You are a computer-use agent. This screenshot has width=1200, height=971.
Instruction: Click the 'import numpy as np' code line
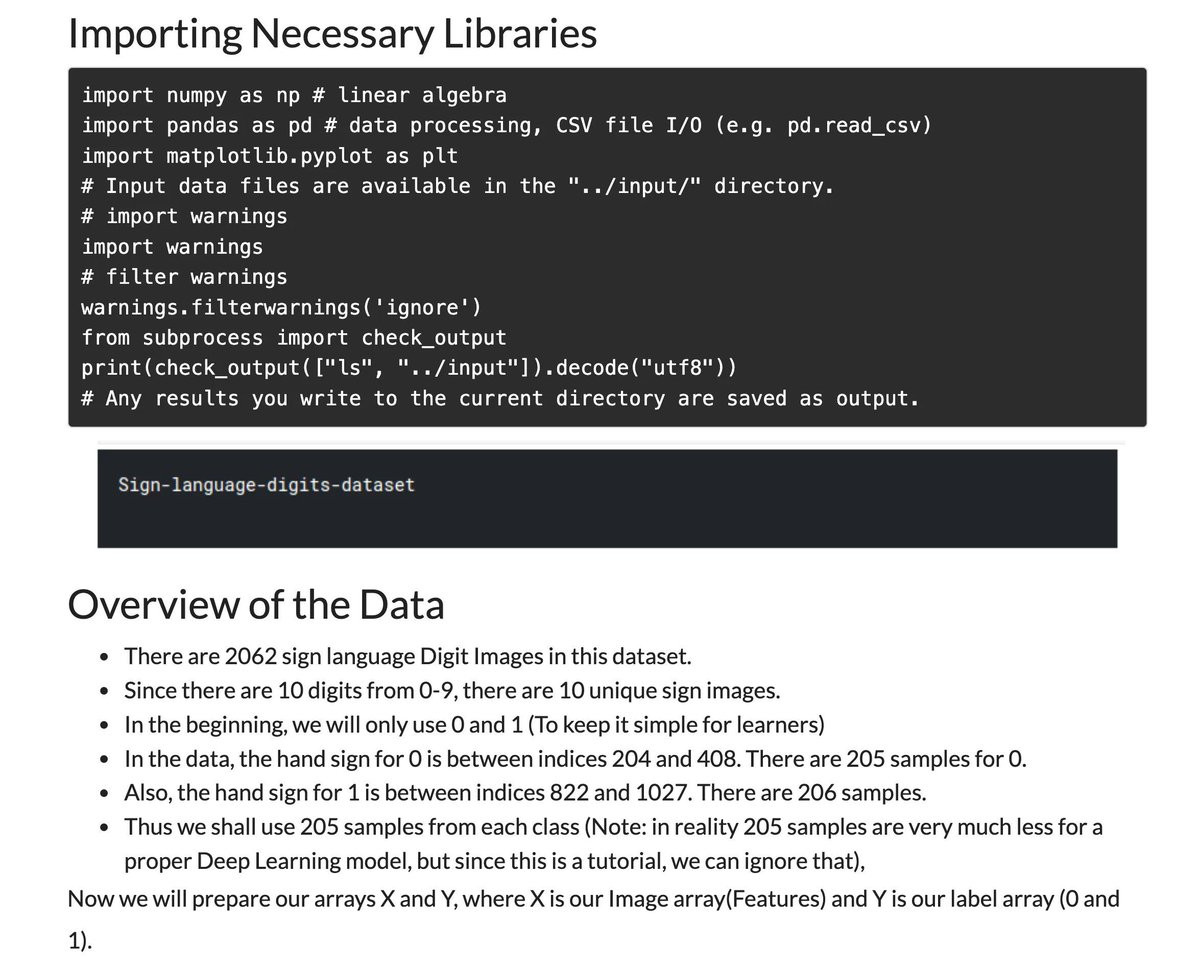(294, 95)
